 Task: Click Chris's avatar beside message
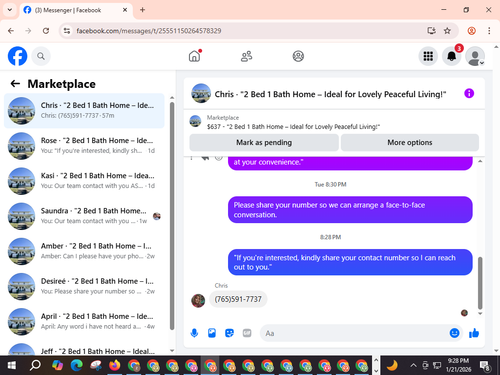[198, 301]
